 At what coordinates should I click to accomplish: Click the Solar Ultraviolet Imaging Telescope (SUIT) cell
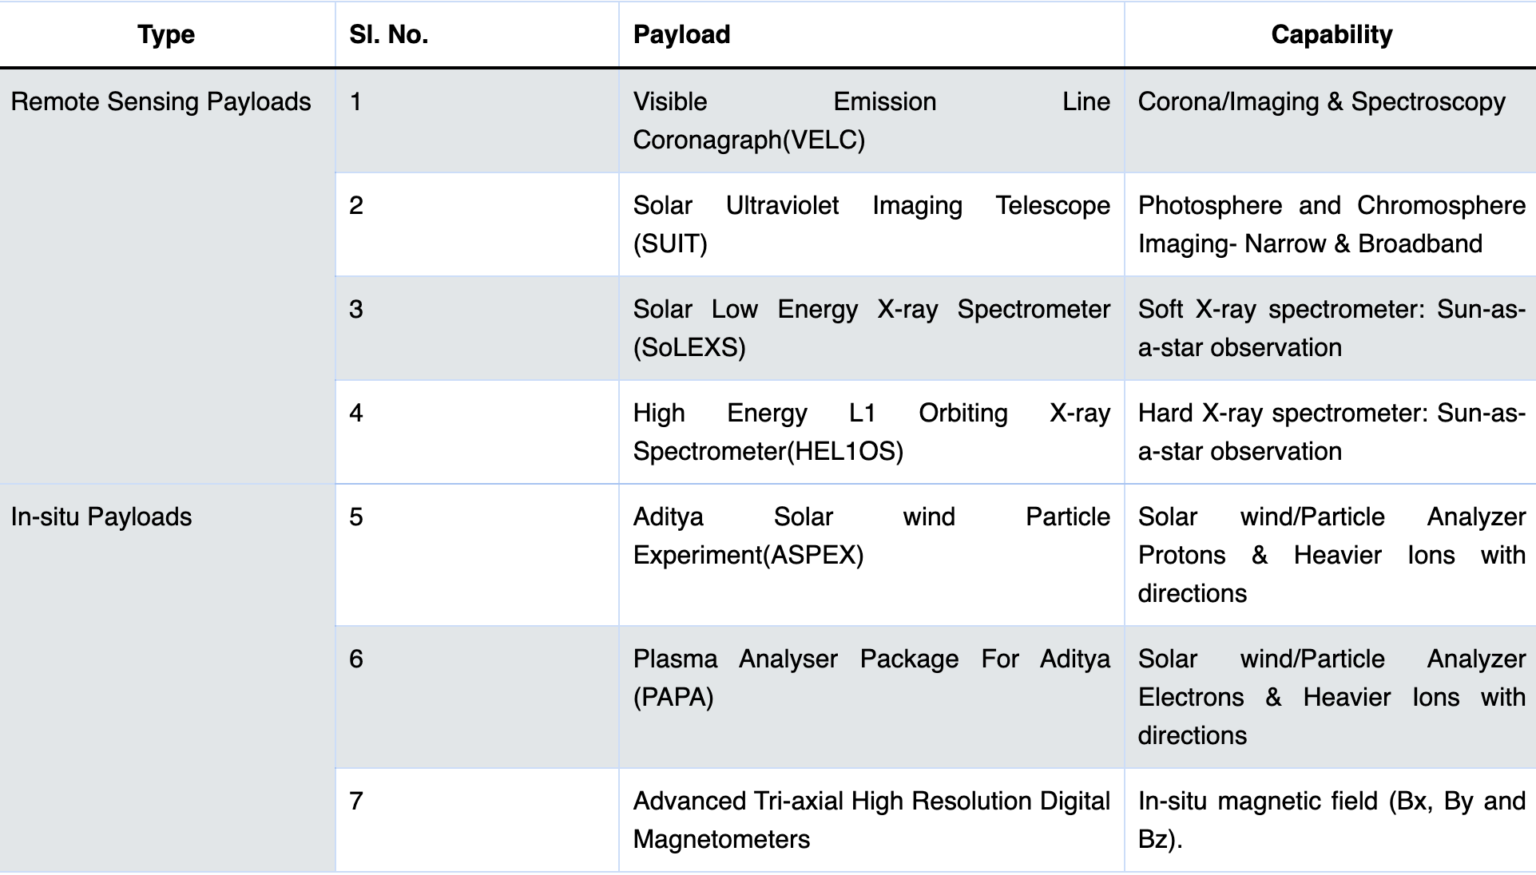pyautogui.click(x=871, y=225)
